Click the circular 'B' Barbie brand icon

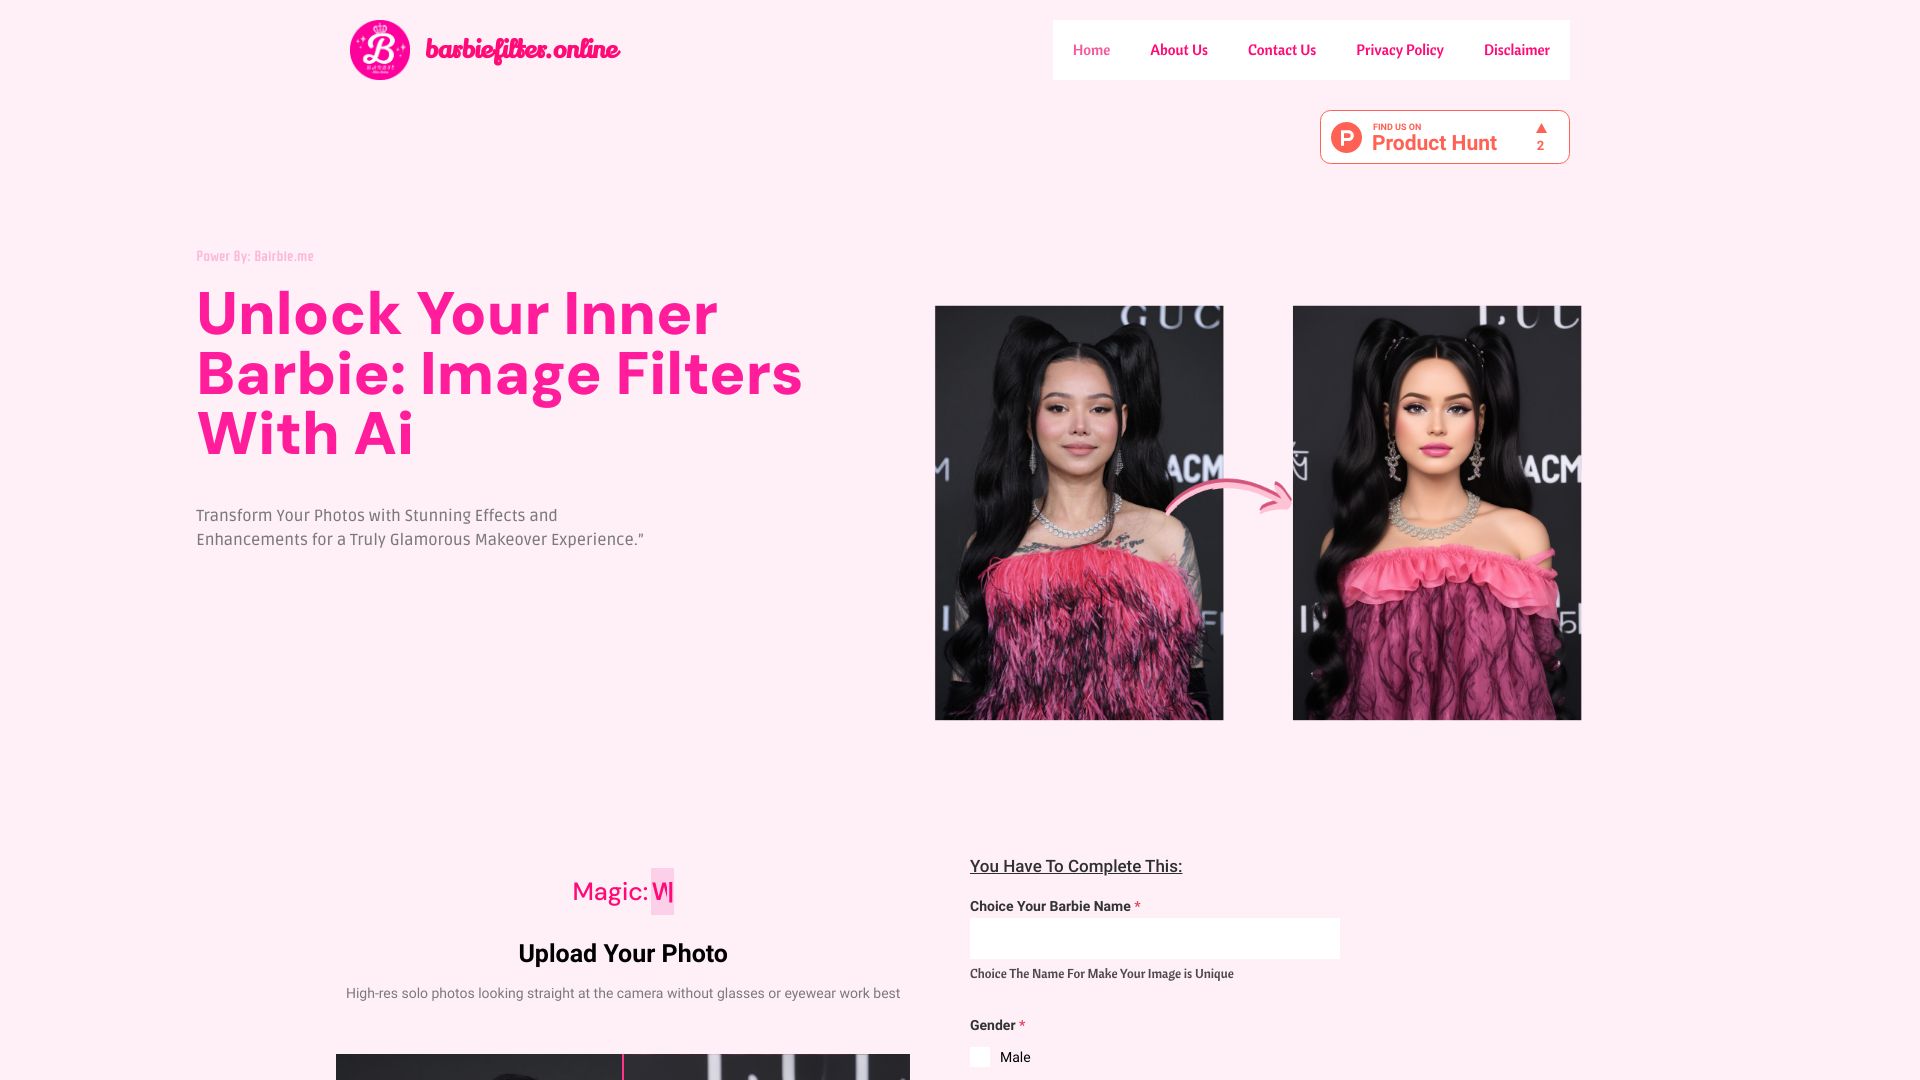[x=380, y=50]
